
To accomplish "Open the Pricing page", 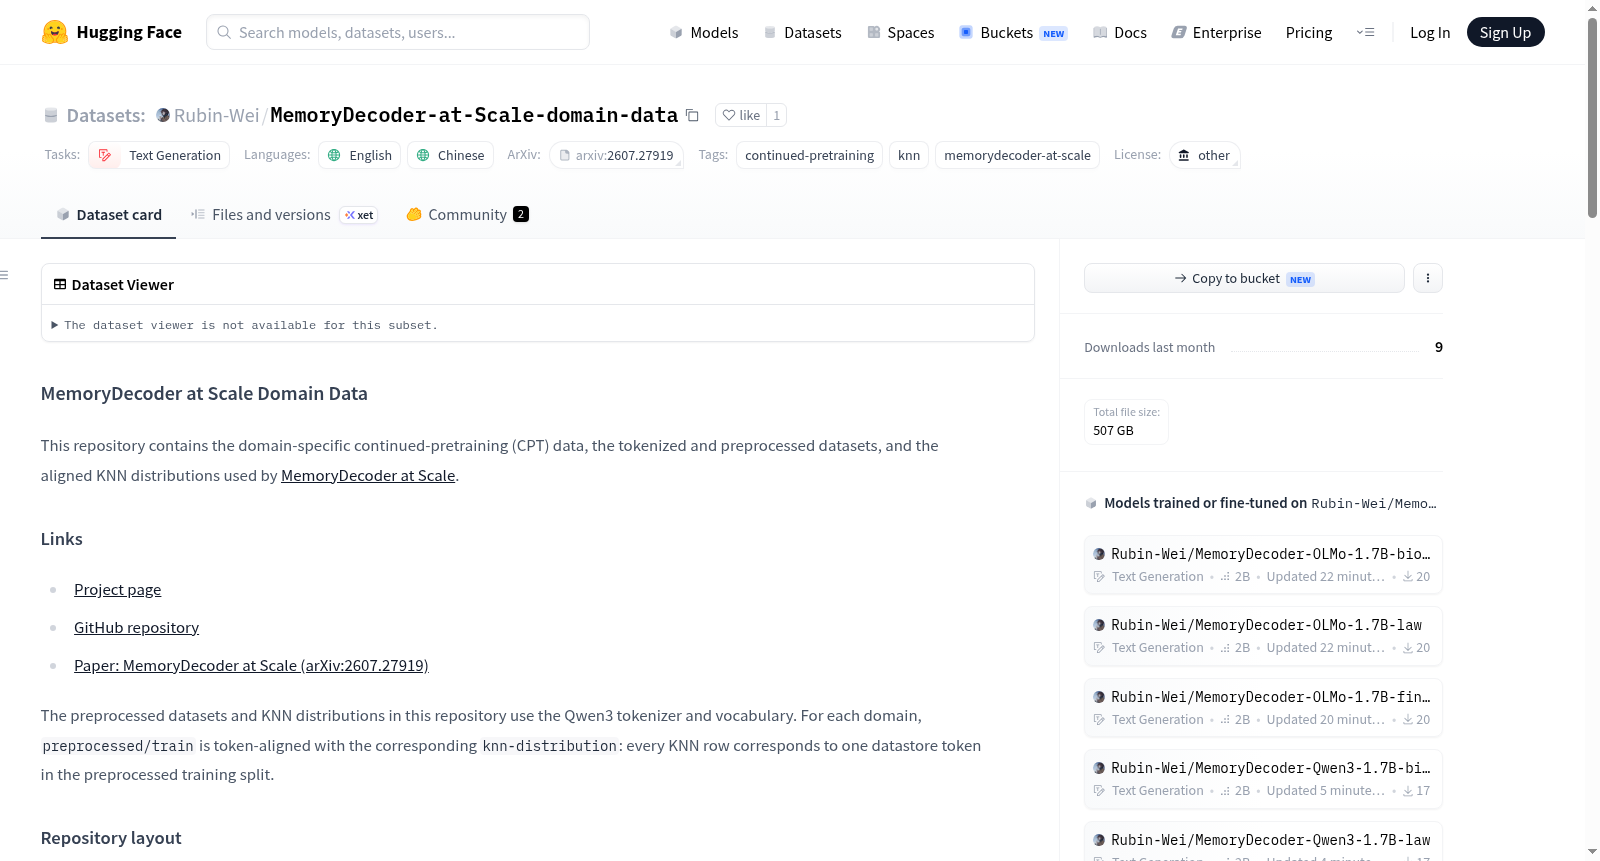I will tap(1309, 32).
